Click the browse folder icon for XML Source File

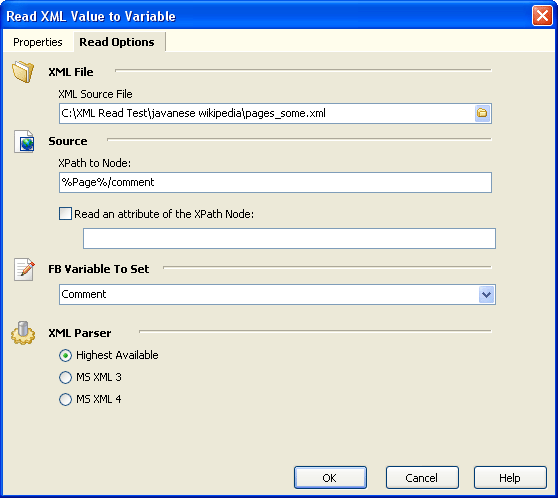483,113
